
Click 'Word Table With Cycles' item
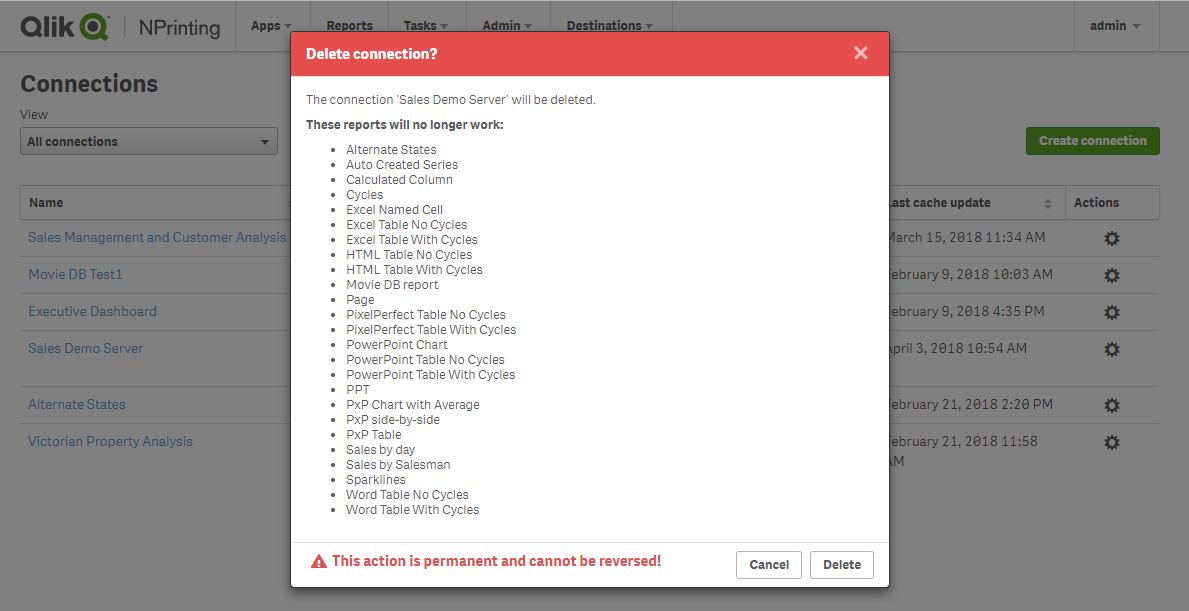[x=413, y=510]
